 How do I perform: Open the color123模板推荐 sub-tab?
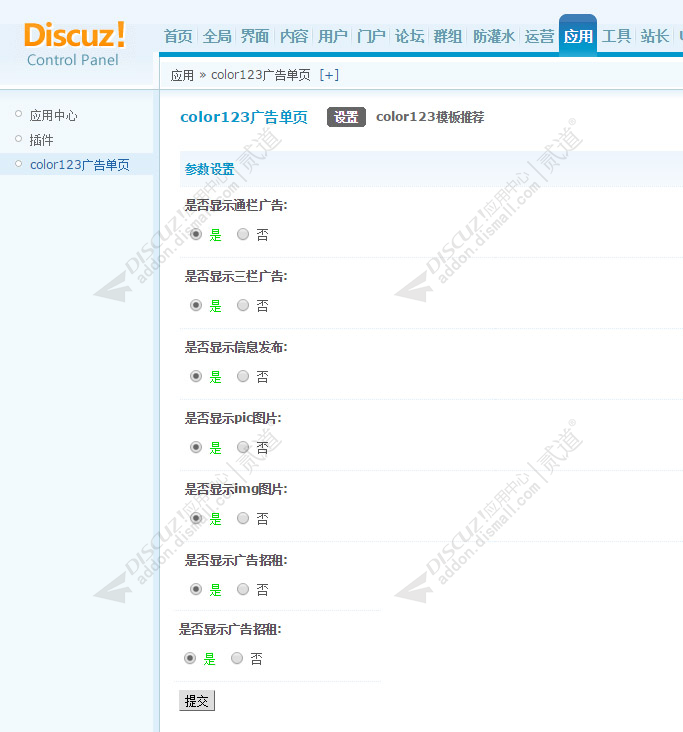(430, 117)
